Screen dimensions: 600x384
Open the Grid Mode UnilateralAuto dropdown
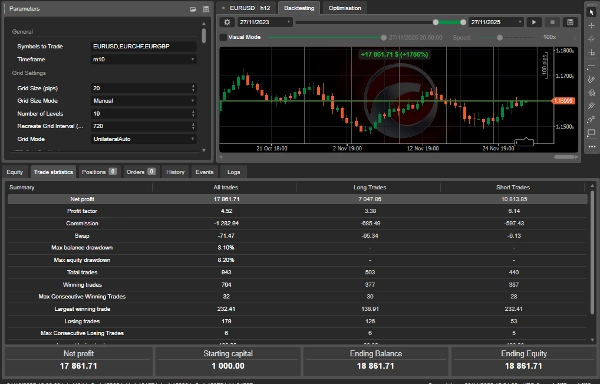tap(143, 139)
